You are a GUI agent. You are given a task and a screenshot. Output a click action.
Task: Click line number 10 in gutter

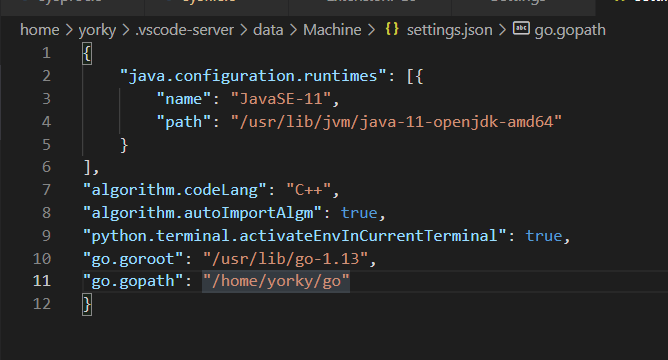pyautogui.click(x=42, y=259)
